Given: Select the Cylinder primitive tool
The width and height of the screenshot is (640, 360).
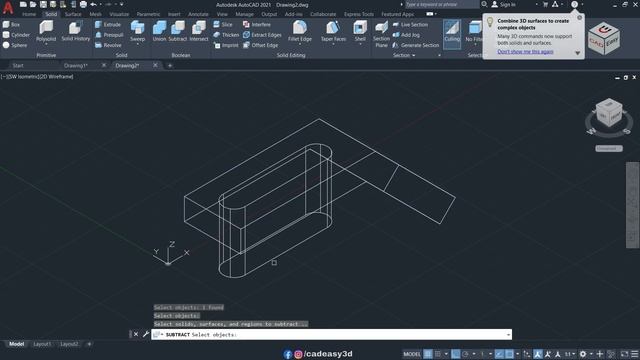Looking at the screenshot, I should [16, 35].
